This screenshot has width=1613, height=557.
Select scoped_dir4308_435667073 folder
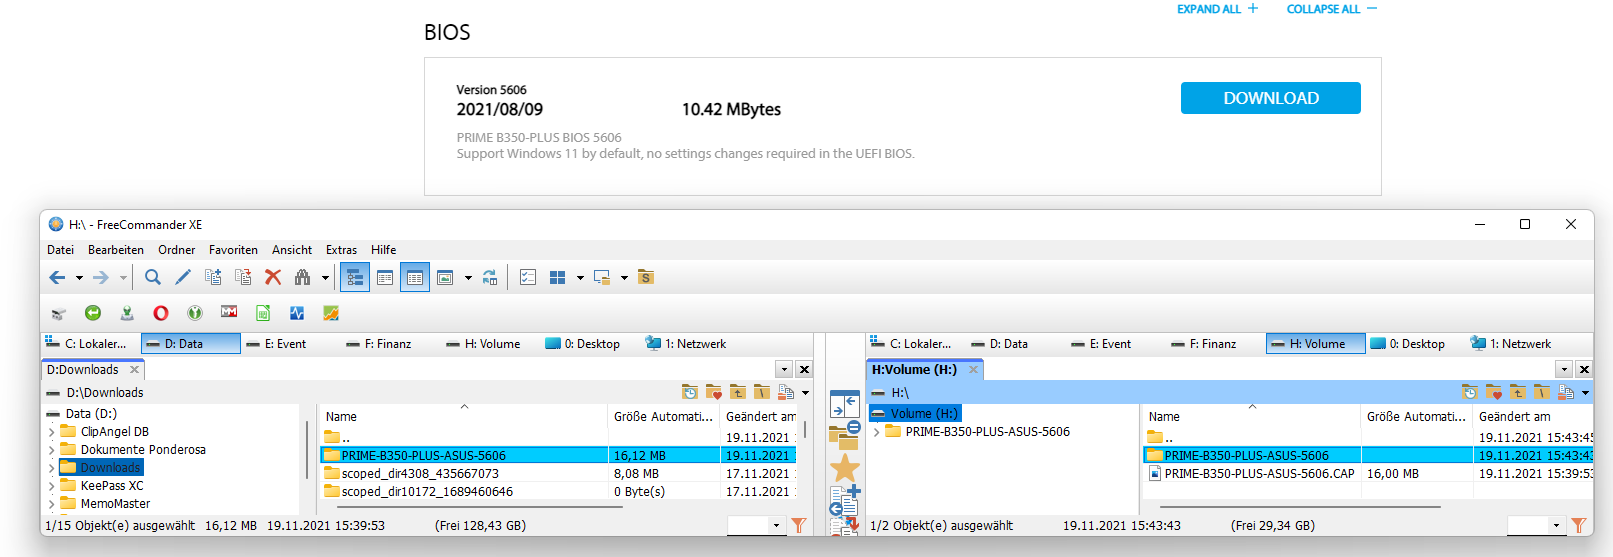click(x=420, y=474)
